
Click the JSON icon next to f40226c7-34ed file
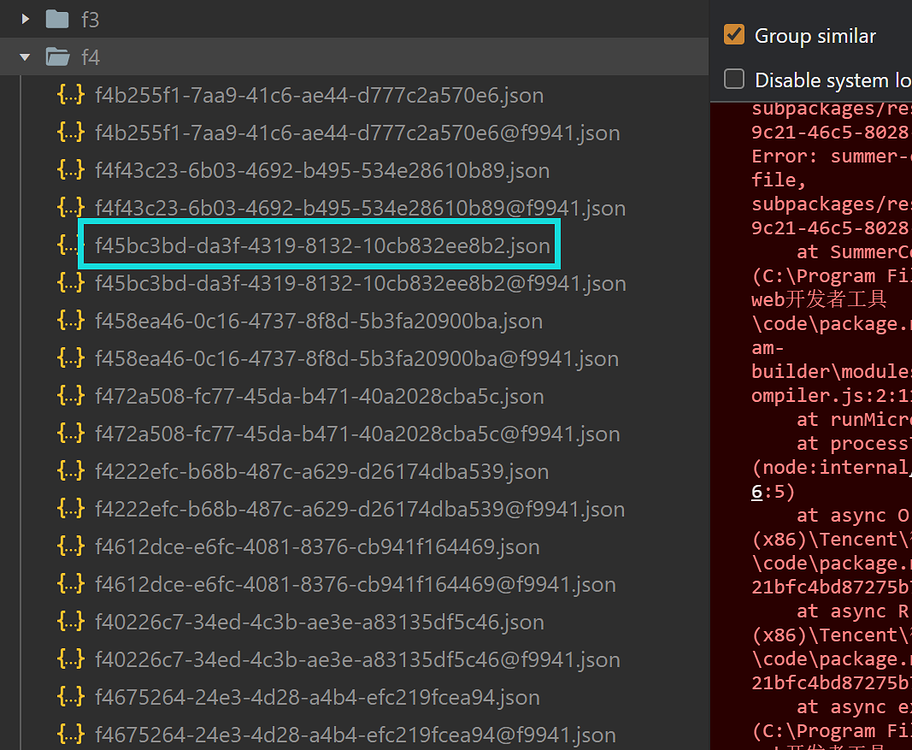pos(68,621)
